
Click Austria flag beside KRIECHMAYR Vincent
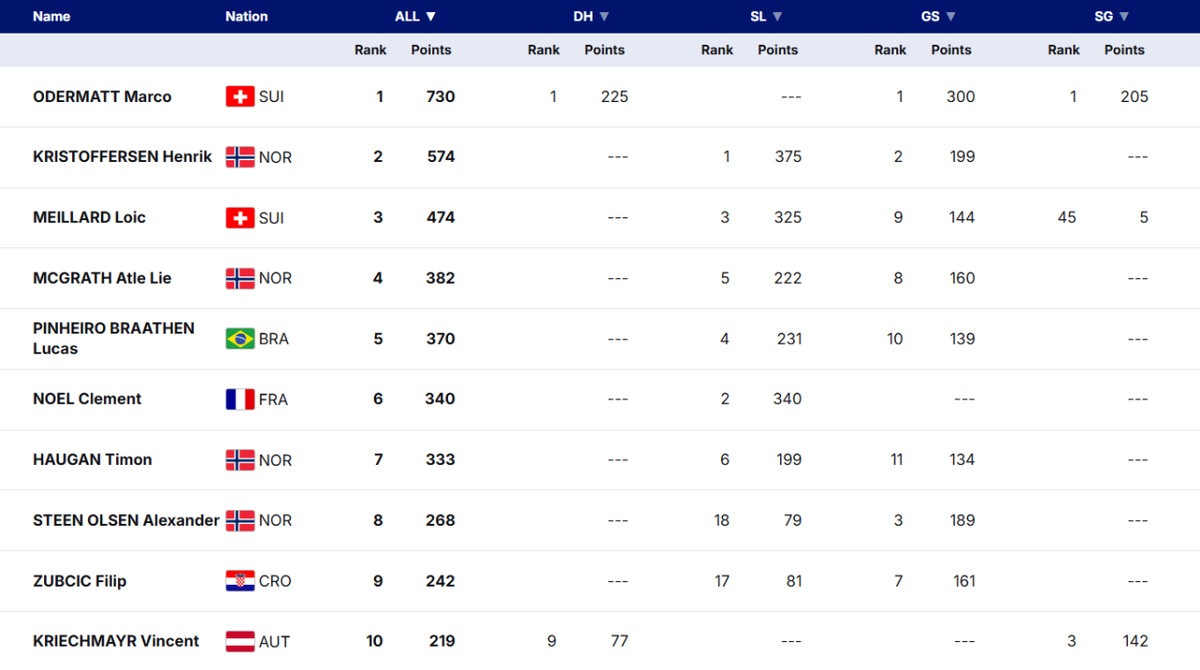pos(240,641)
